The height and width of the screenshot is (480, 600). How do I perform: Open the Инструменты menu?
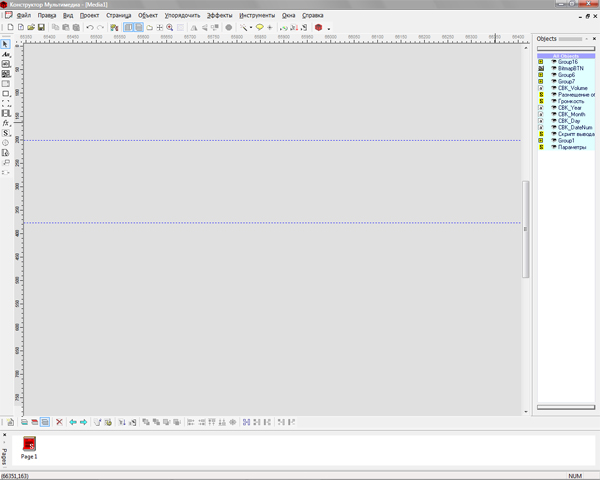(257, 15)
